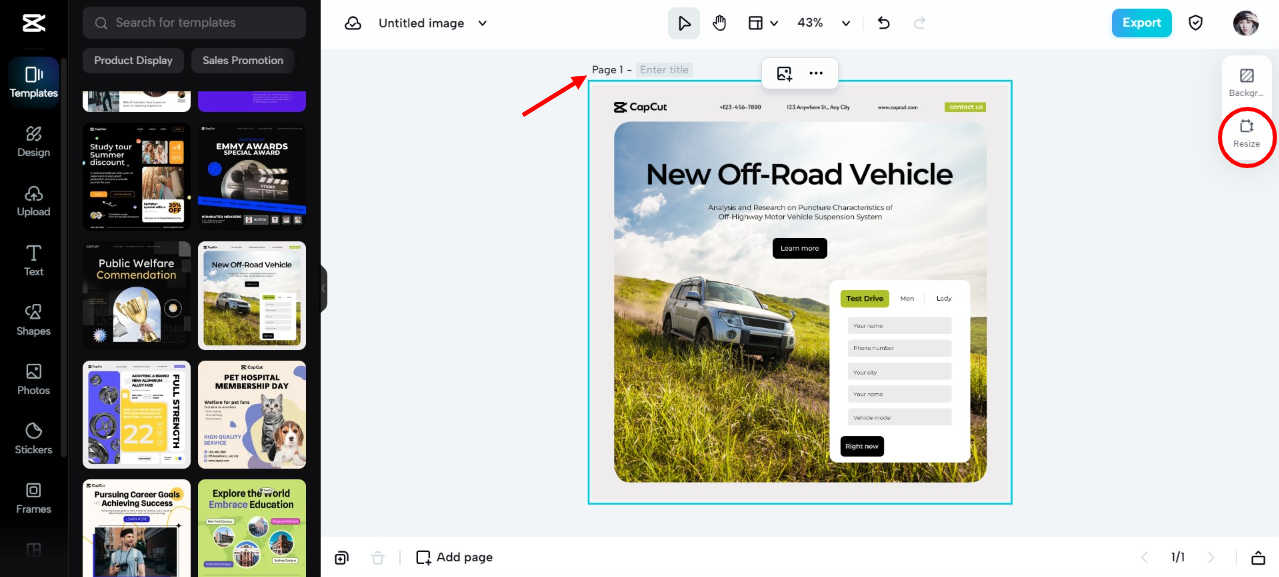This screenshot has height=577, width=1279.
Task: Duplicate the page using the bottom icon
Action: click(x=342, y=557)
